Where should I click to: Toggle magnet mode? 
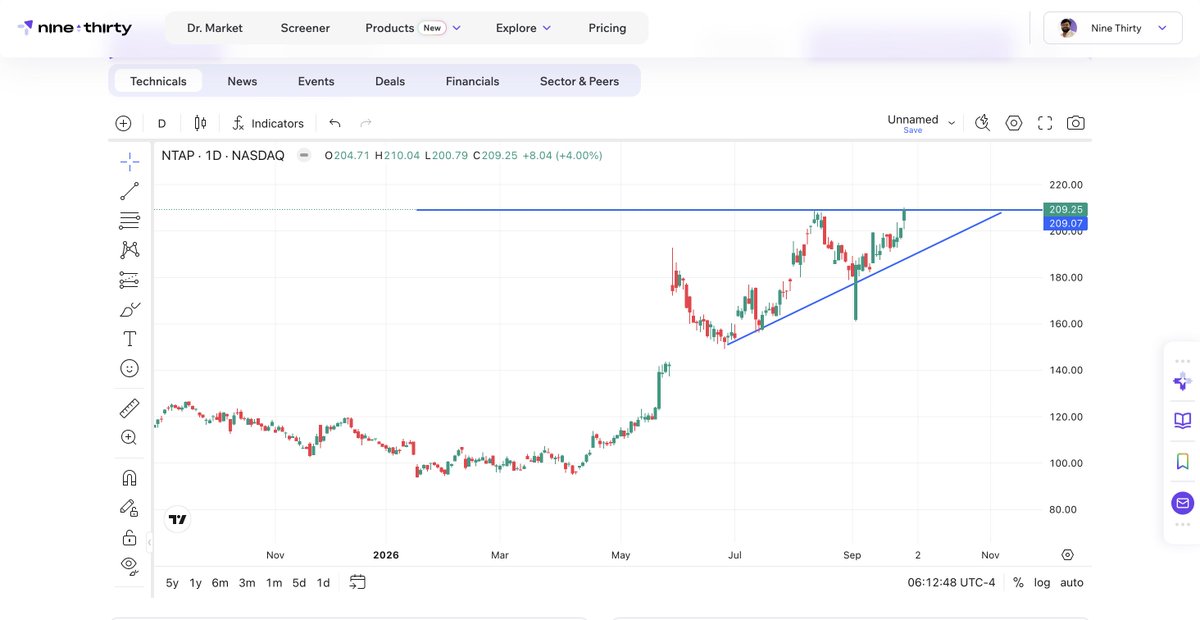click(129, 478)
